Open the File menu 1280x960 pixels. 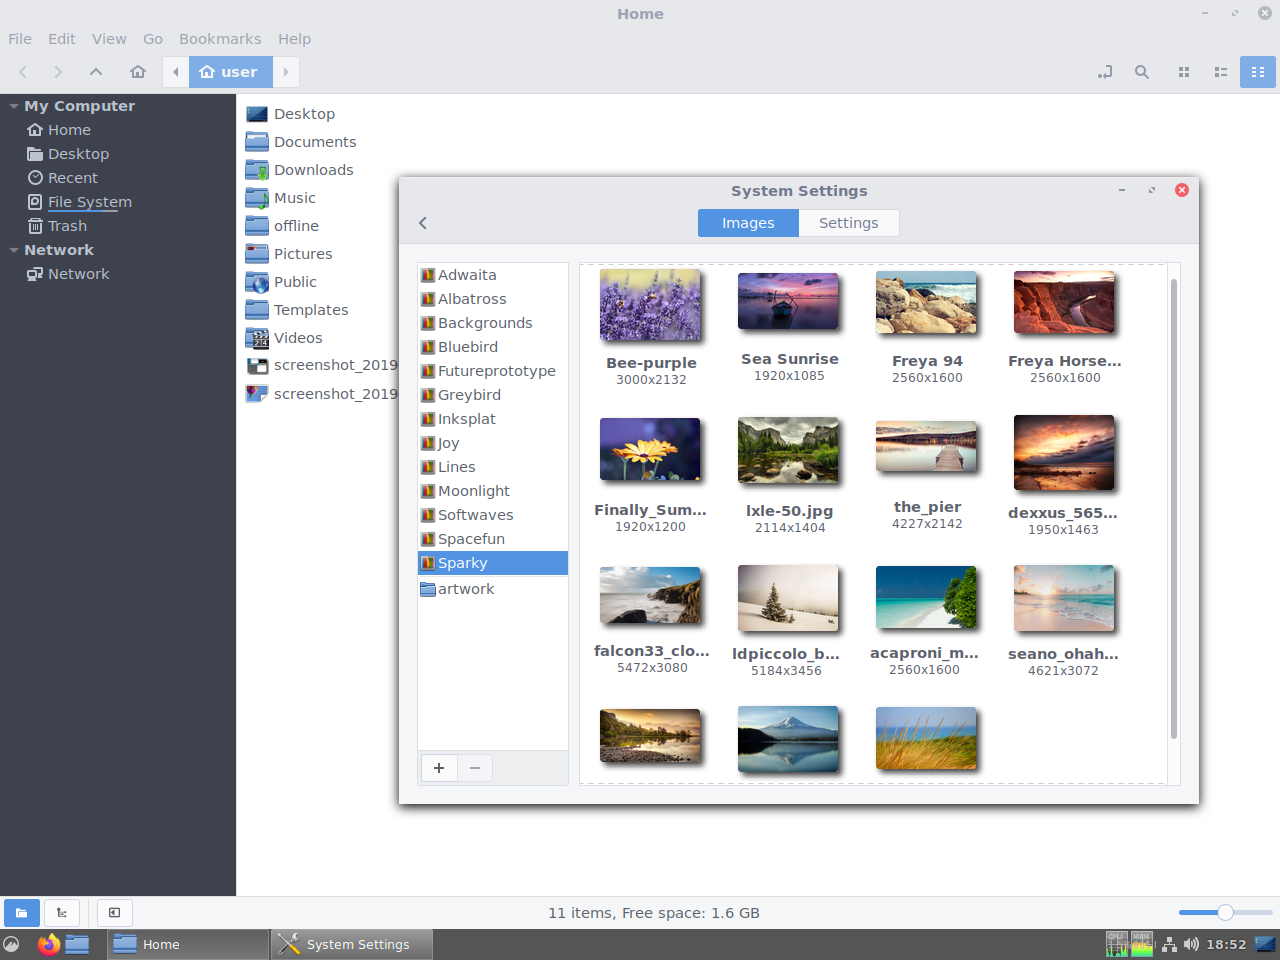click(x=20, y=39)
